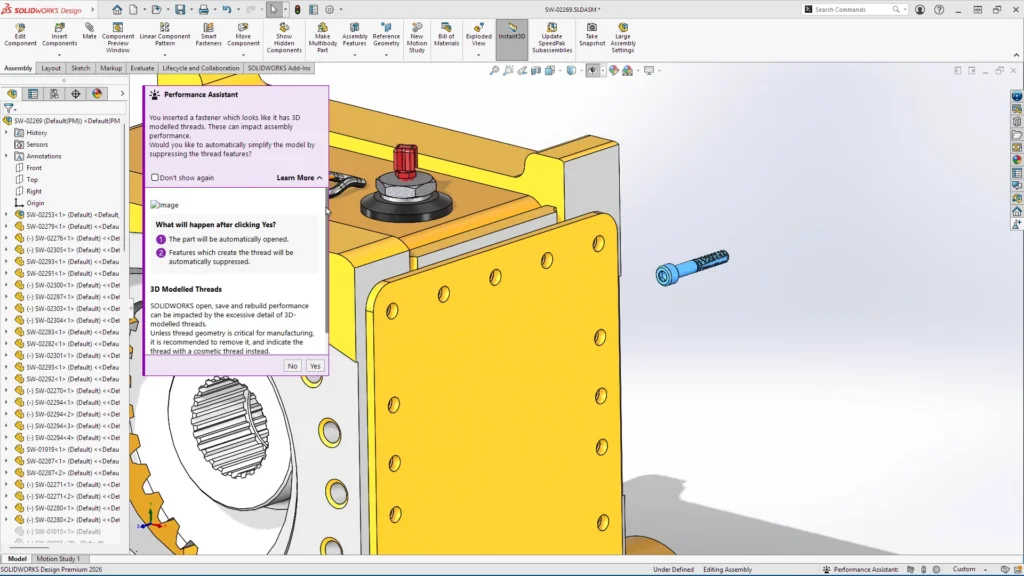The image size is (1024, 576).
Task: Expand the History folder in tree
Action: tap(7, 132)
